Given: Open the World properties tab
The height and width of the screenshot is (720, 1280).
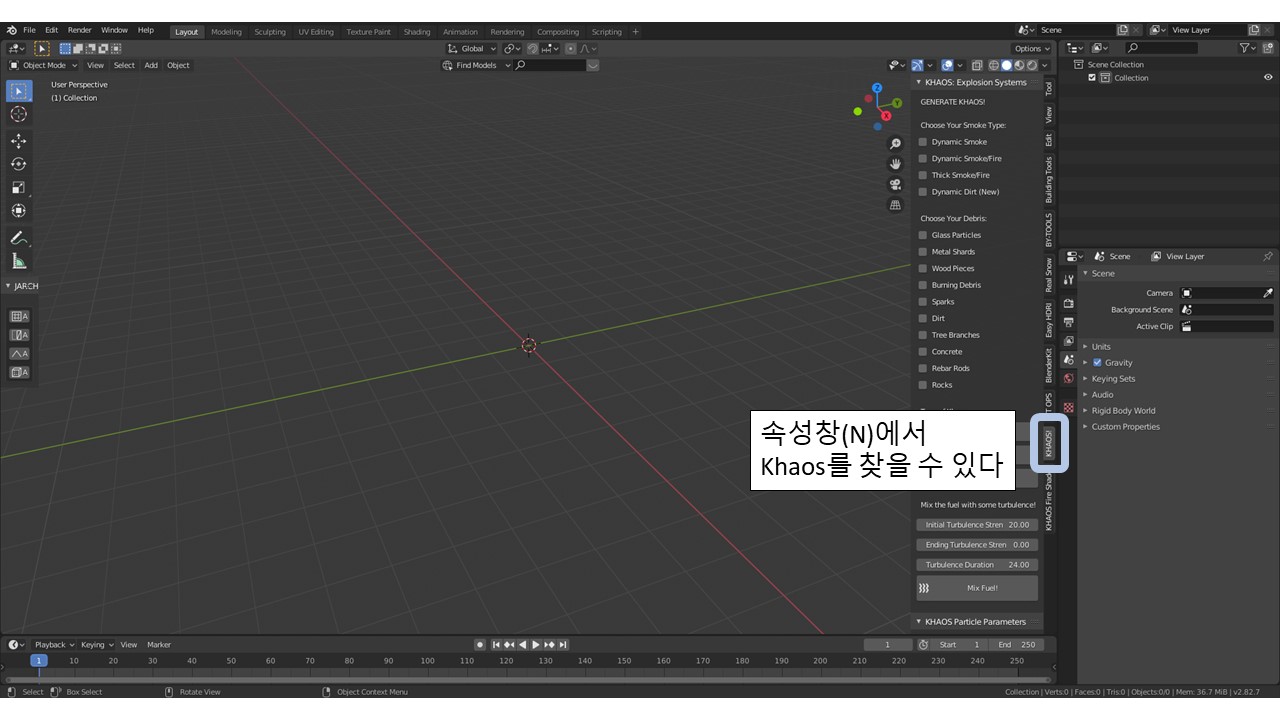Looking at the screenshot, I should (x=1068, y=378).
